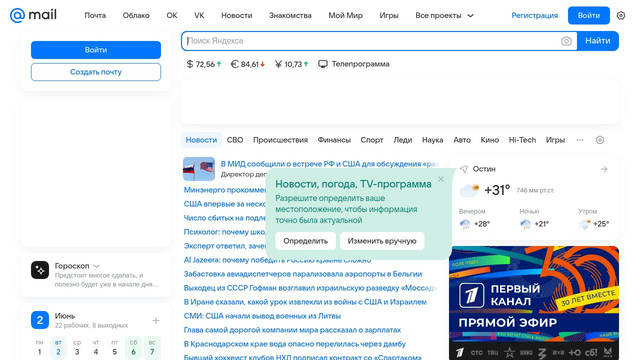Expand Все проекты dropdown
The image size is (640, 360).
pos(444,16)
